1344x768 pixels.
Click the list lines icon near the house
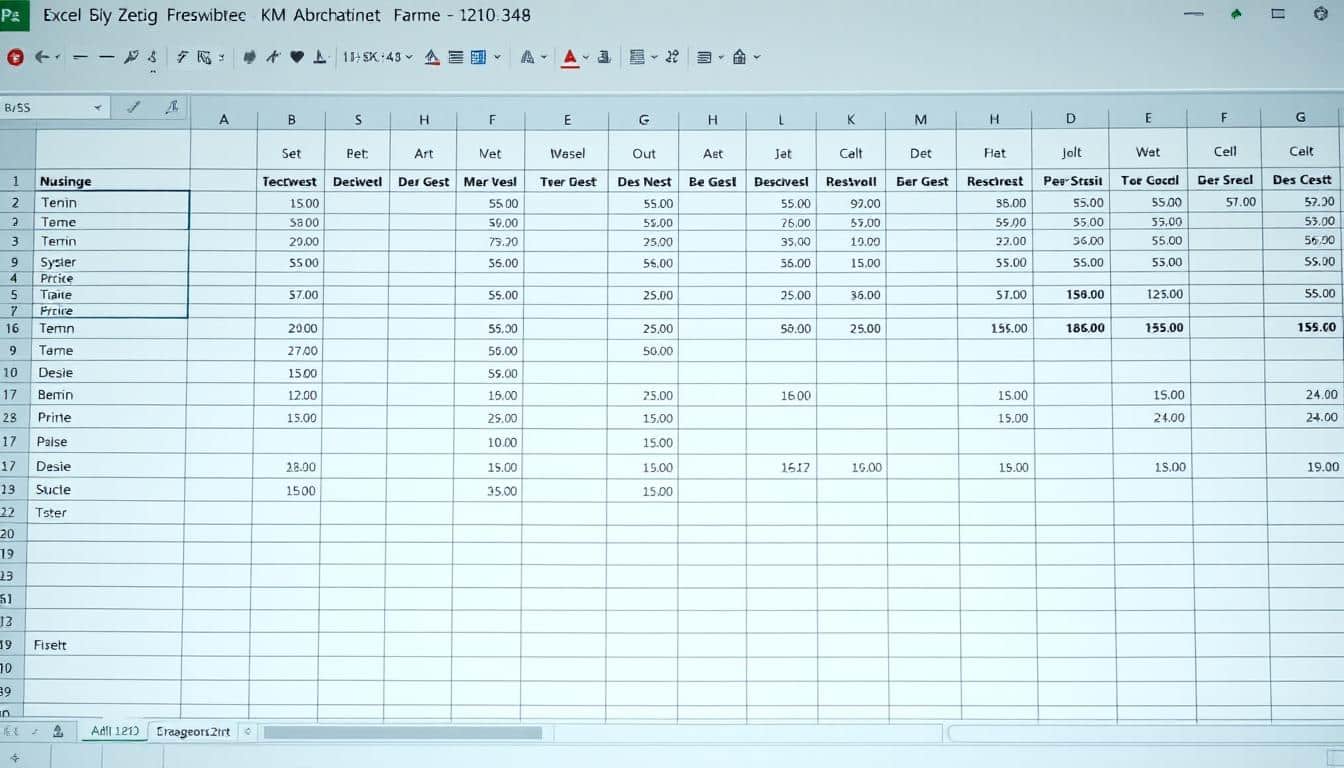click(x=704, y=57)
